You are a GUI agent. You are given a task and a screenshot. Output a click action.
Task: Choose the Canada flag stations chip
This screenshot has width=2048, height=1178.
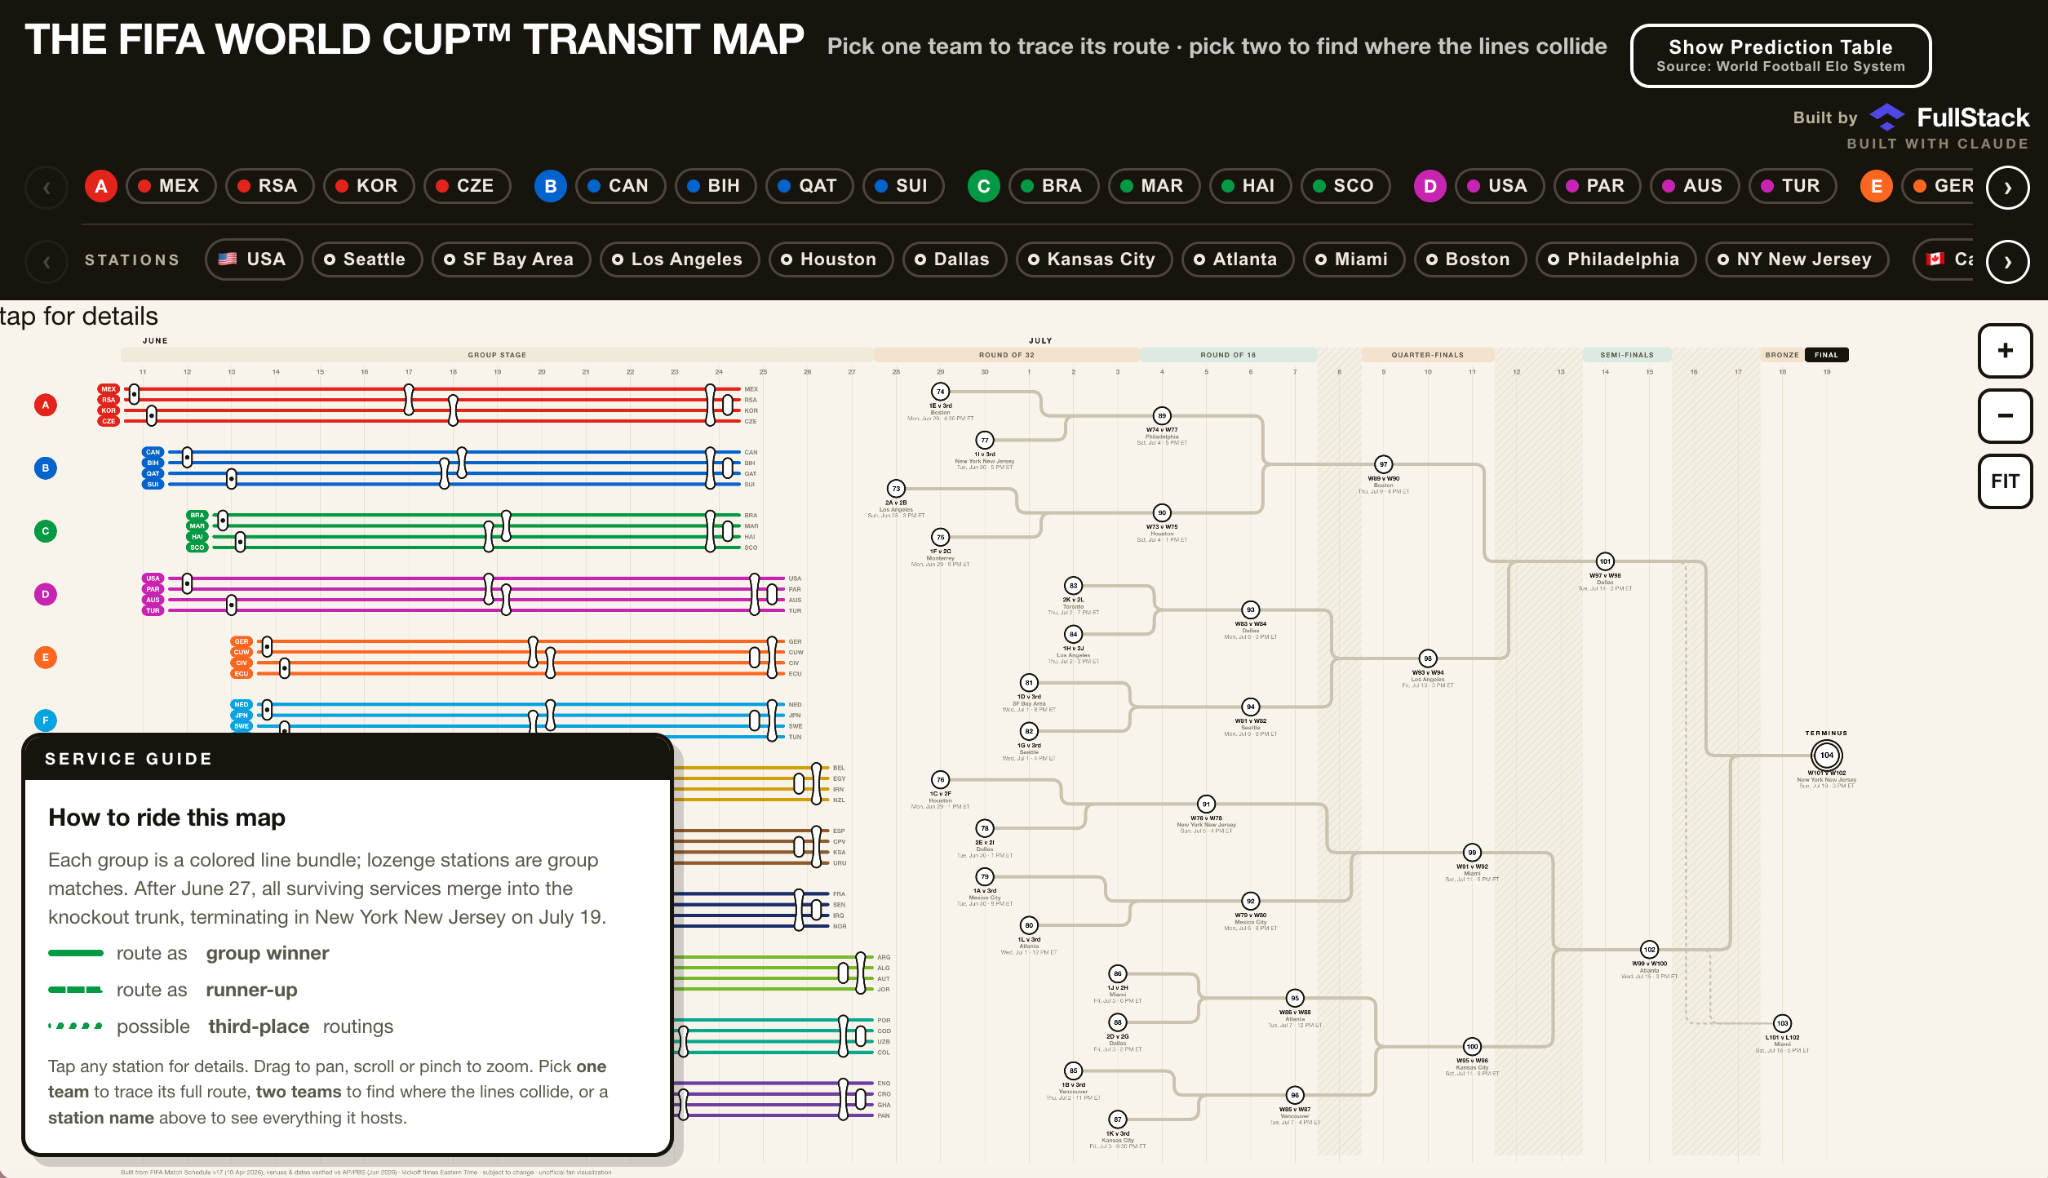[x=1946, y=259]
